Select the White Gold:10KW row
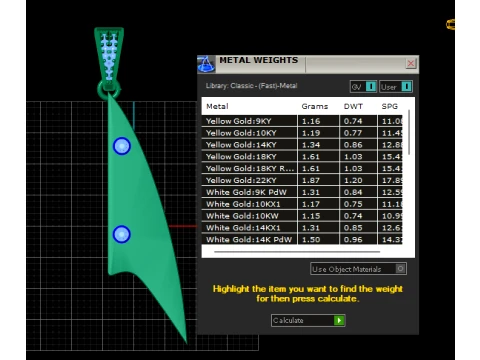Image resolution: width=480 pixels, height=360 pixels. click(302, 216)
